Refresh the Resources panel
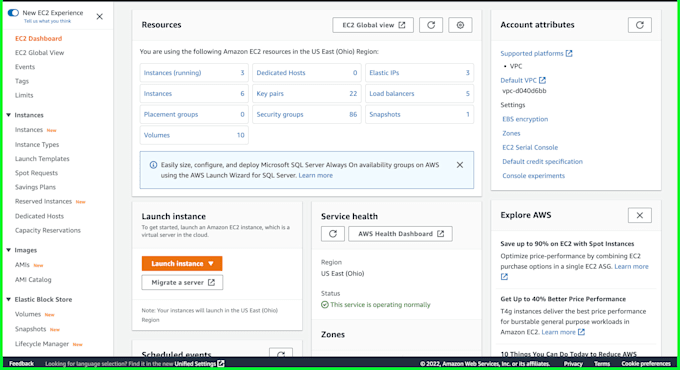This screenshot has width=680, height=370. [431, 25]
